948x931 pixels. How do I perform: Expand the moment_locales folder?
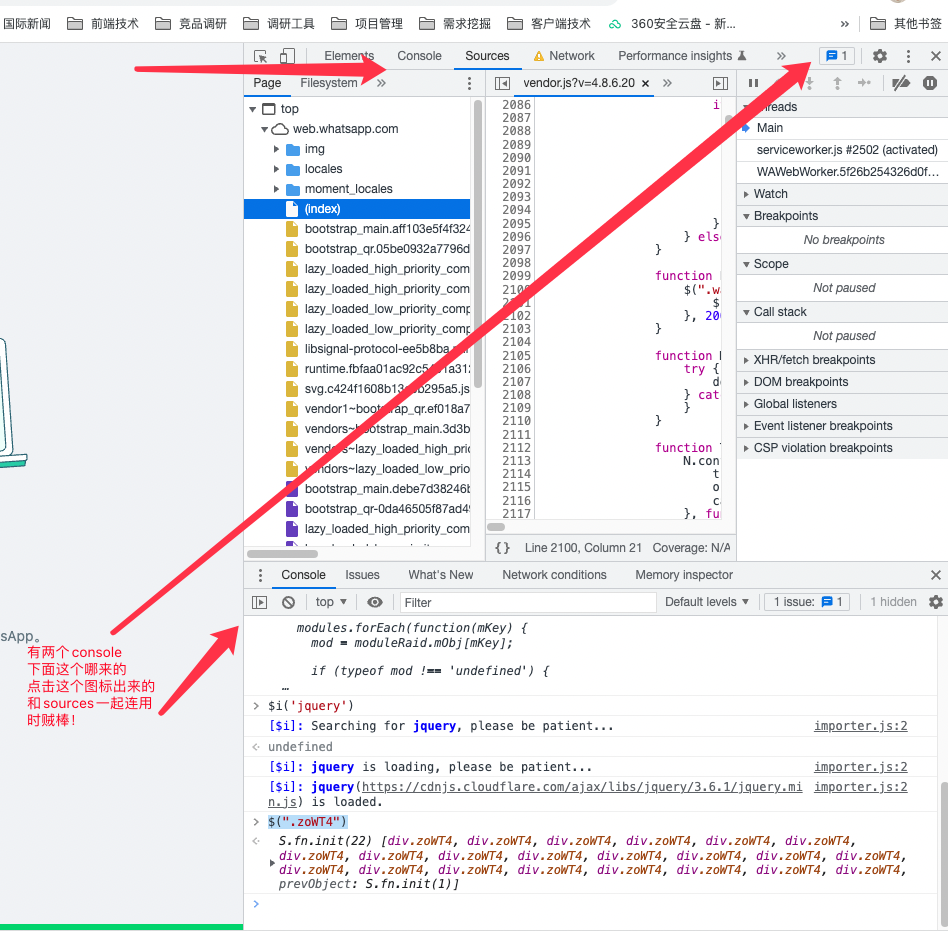click(x=276, y=189)
